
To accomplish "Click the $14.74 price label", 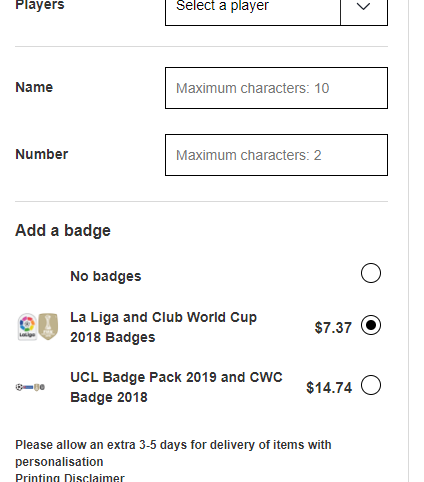I will pyautogui.click(x=329, y=388).
